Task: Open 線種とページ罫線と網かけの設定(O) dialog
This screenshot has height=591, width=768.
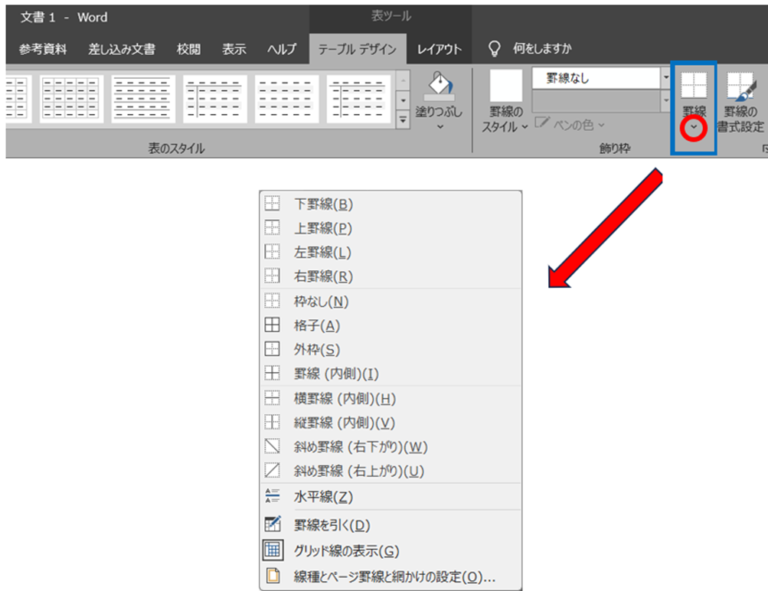Action: click(x=394, y=577)
